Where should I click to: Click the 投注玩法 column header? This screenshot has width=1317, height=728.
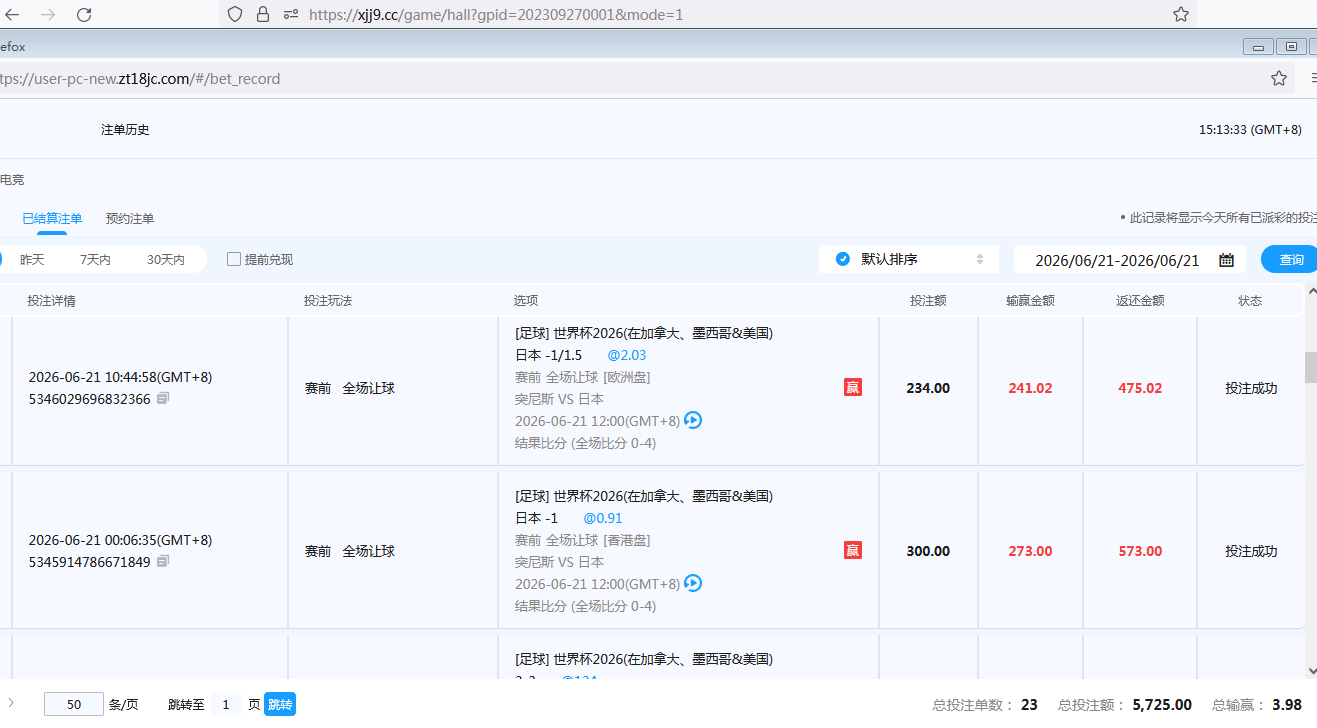coord(328,301)
